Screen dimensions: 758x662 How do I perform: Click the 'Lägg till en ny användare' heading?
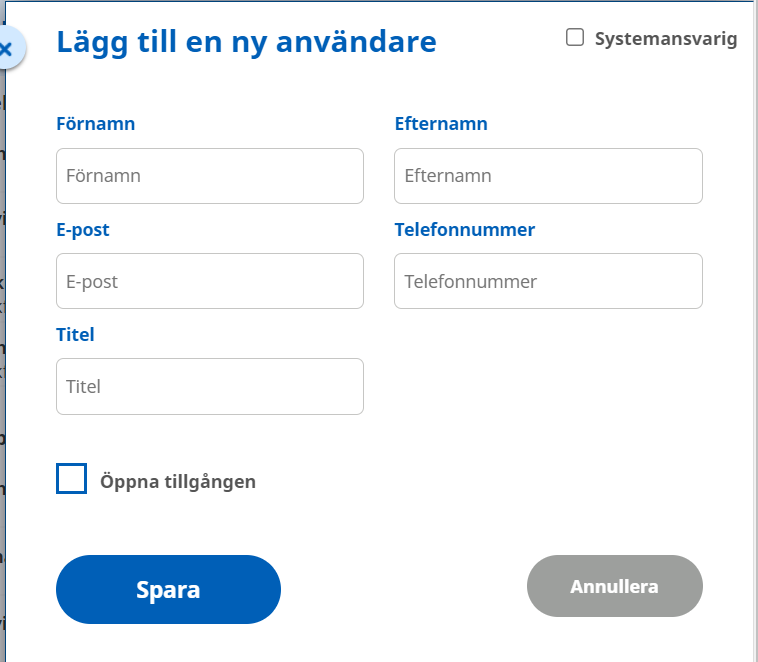pos(247,43)
